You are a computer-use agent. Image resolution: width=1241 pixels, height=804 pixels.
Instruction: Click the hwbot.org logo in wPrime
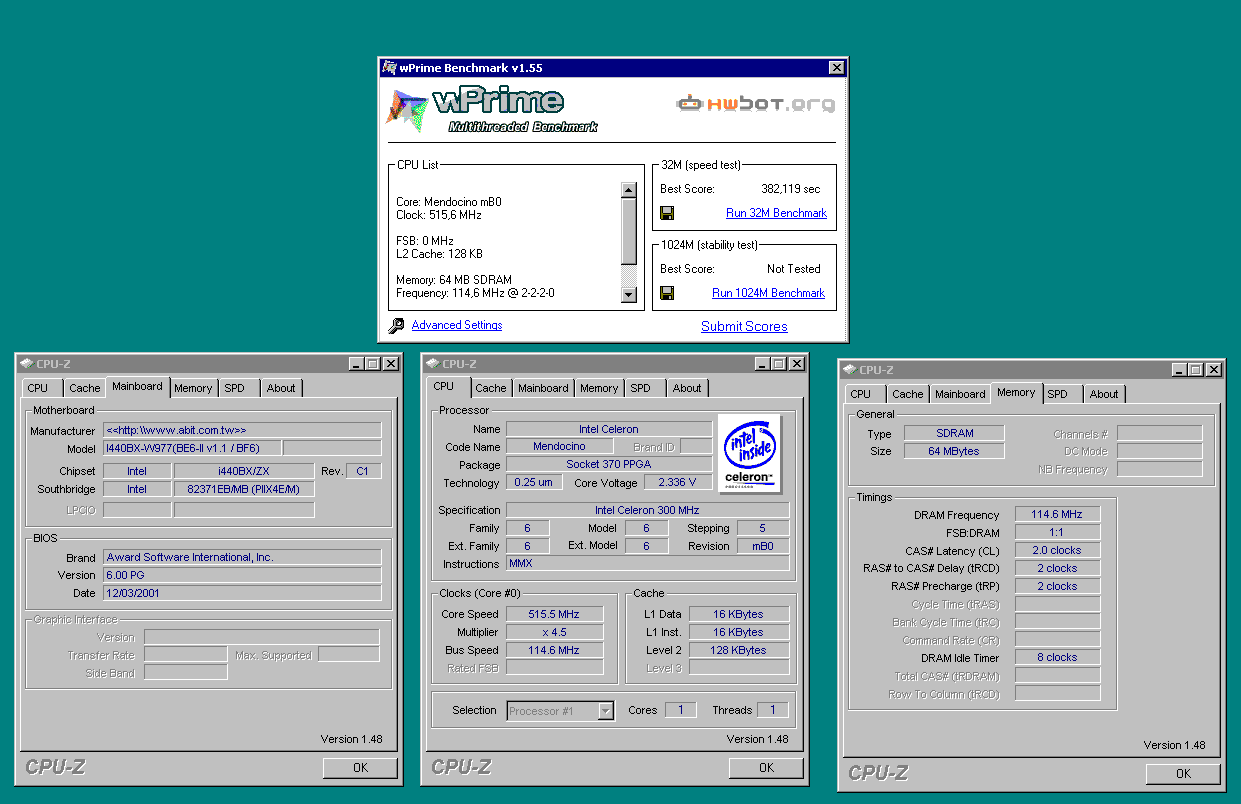pos(756,103)
